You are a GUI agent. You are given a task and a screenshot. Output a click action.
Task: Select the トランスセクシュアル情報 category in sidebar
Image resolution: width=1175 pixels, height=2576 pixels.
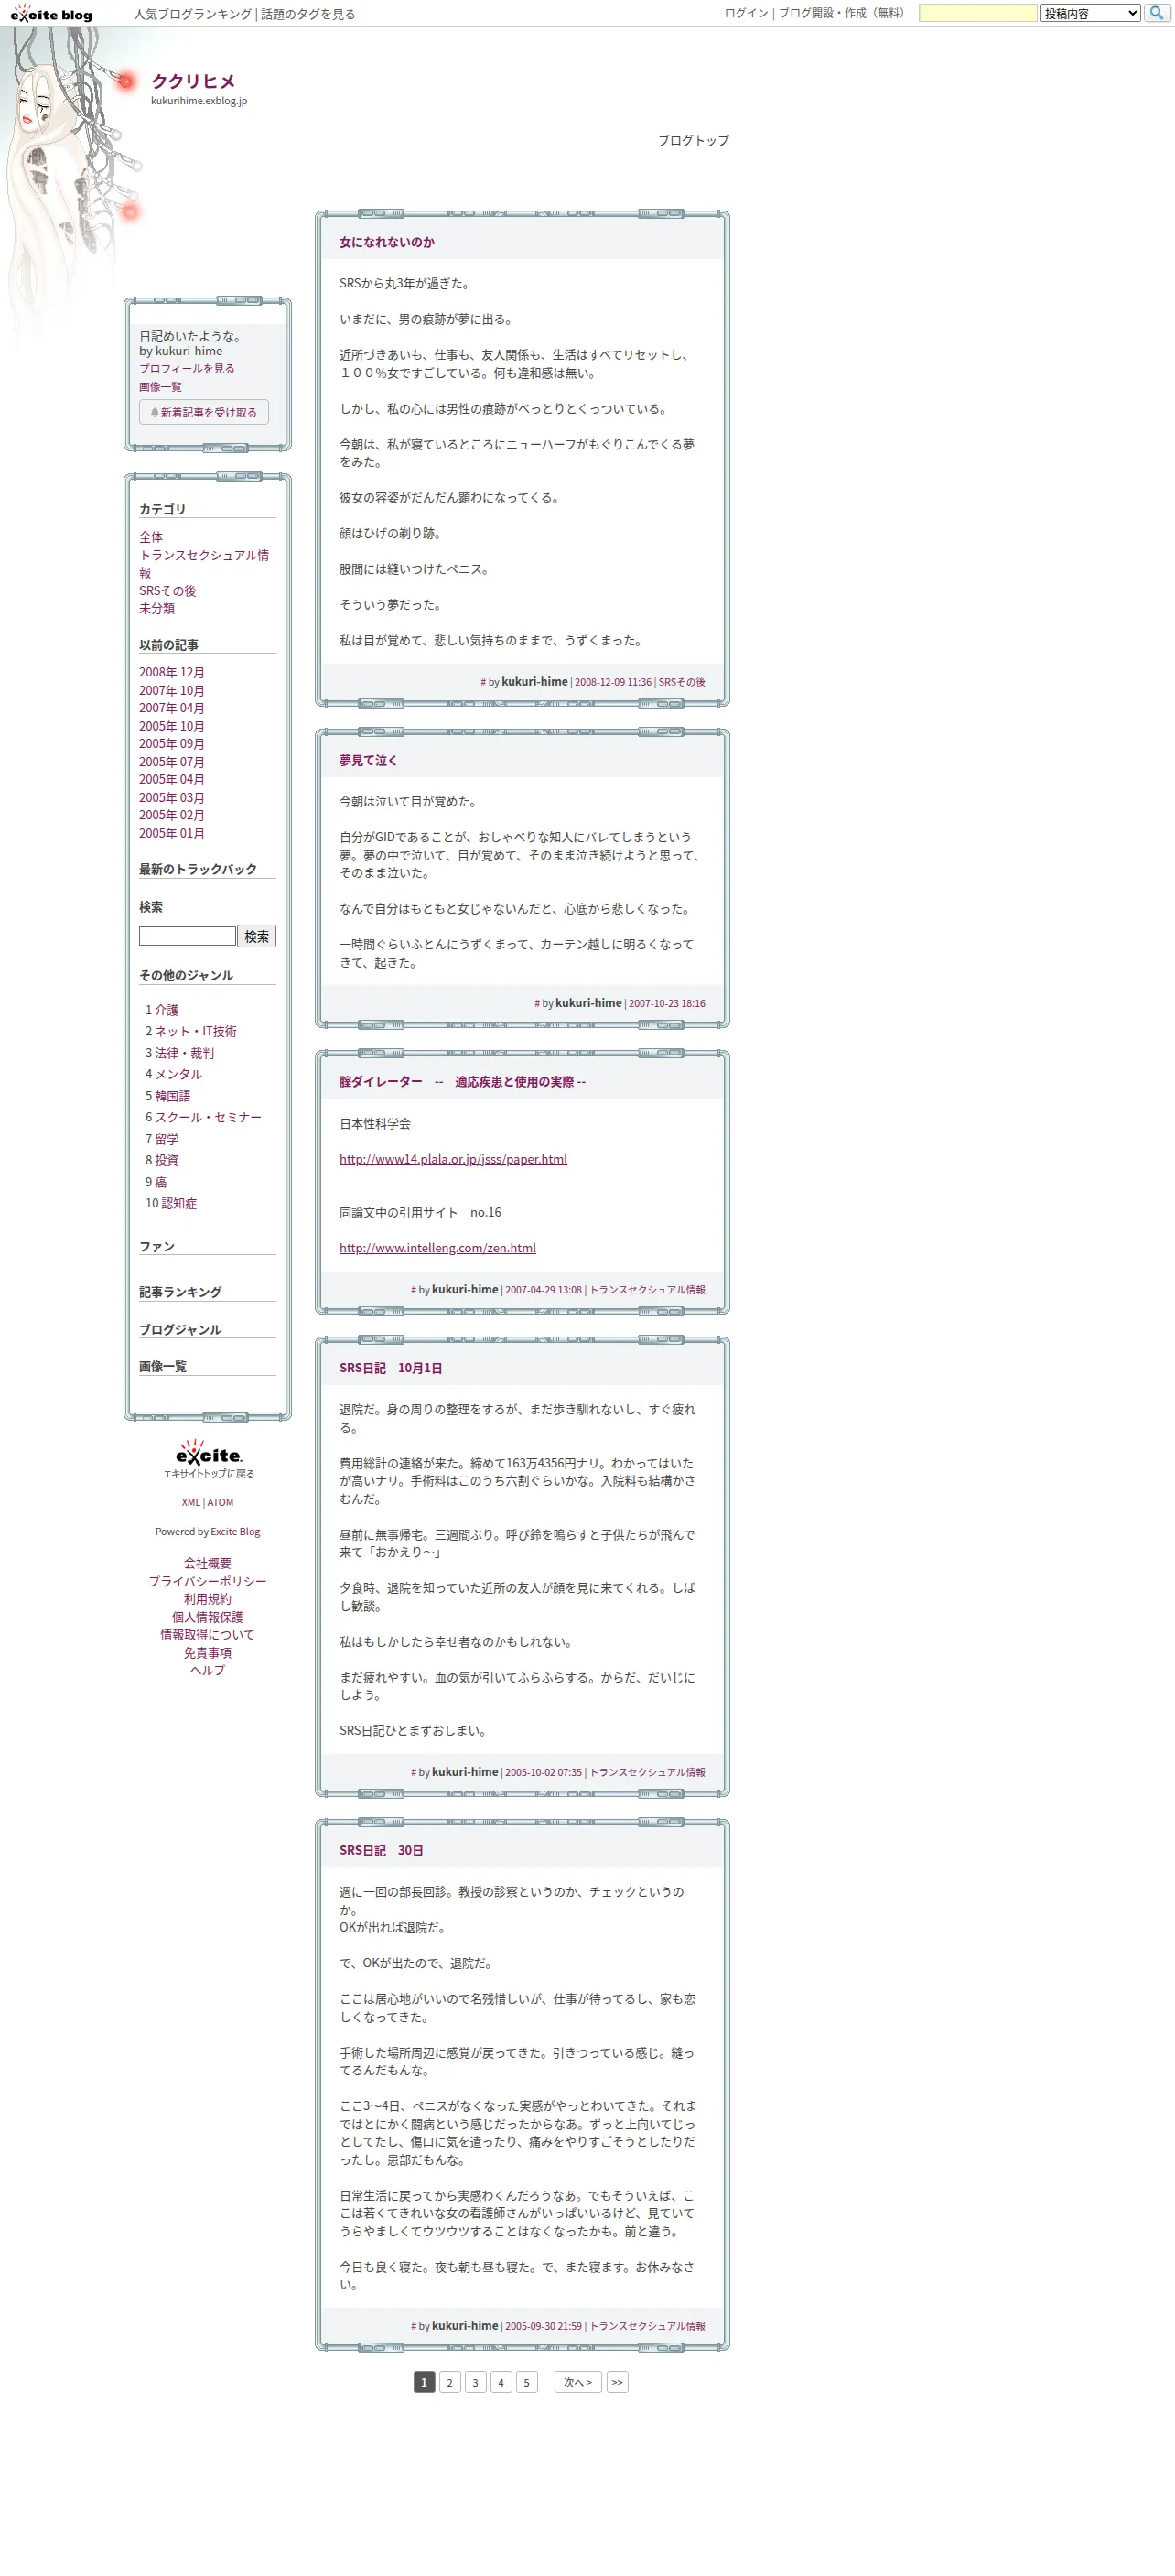click(x=204, y=564)
